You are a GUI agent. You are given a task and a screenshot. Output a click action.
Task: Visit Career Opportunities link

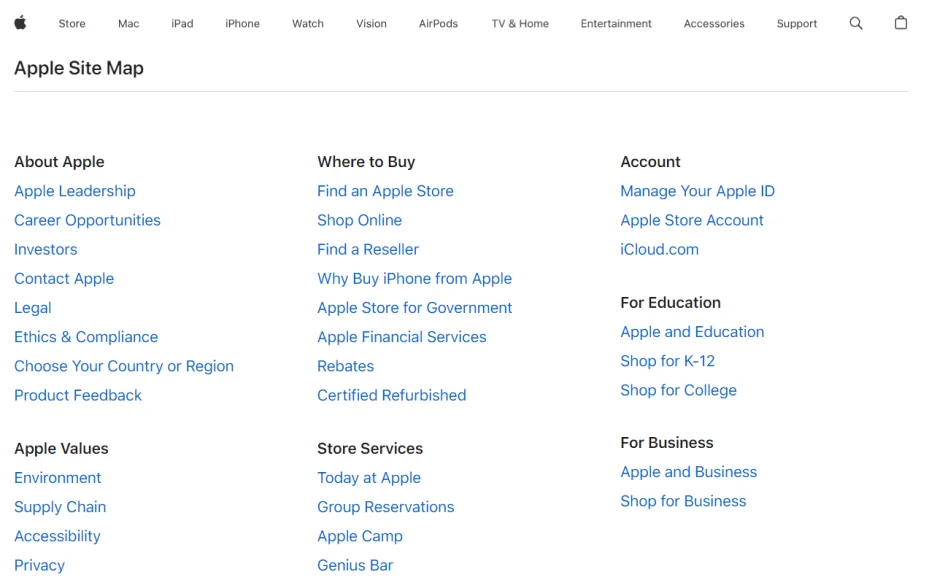point(87,220)
